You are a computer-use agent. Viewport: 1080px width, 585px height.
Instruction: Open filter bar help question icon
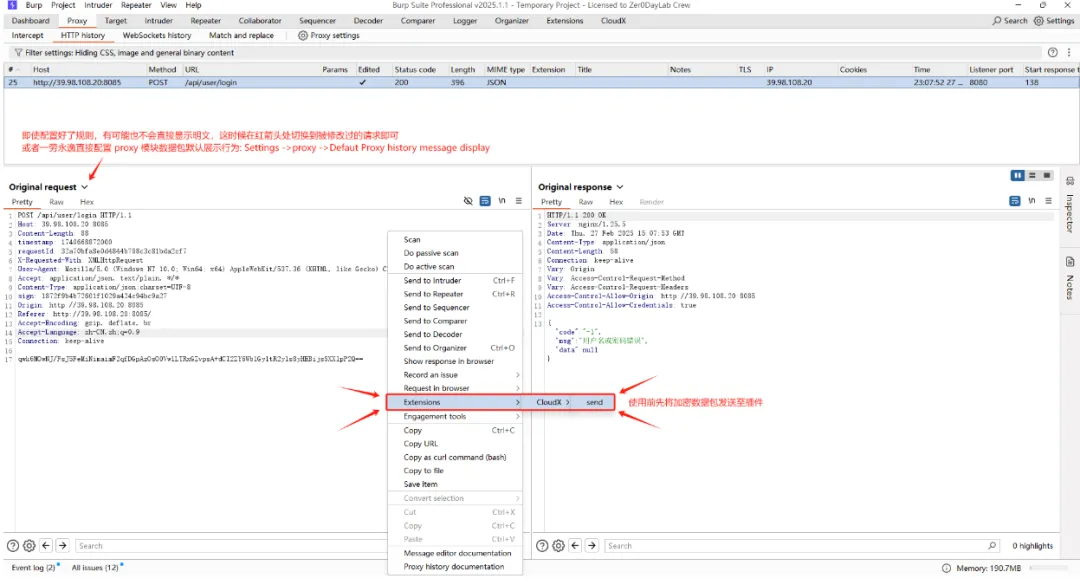(x=1052, y=52)
